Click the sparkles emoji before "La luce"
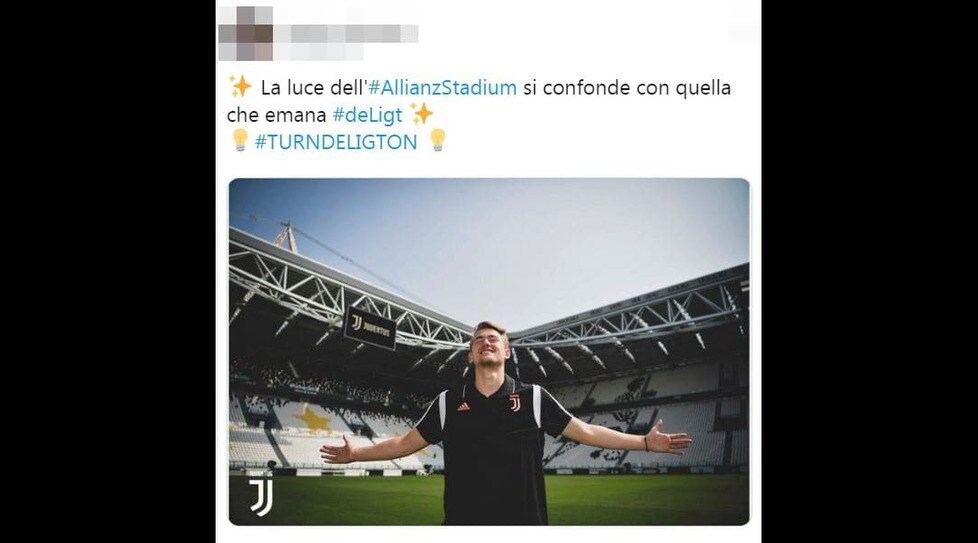Screen dimensions: 978x543 click(x=240, y=87)
